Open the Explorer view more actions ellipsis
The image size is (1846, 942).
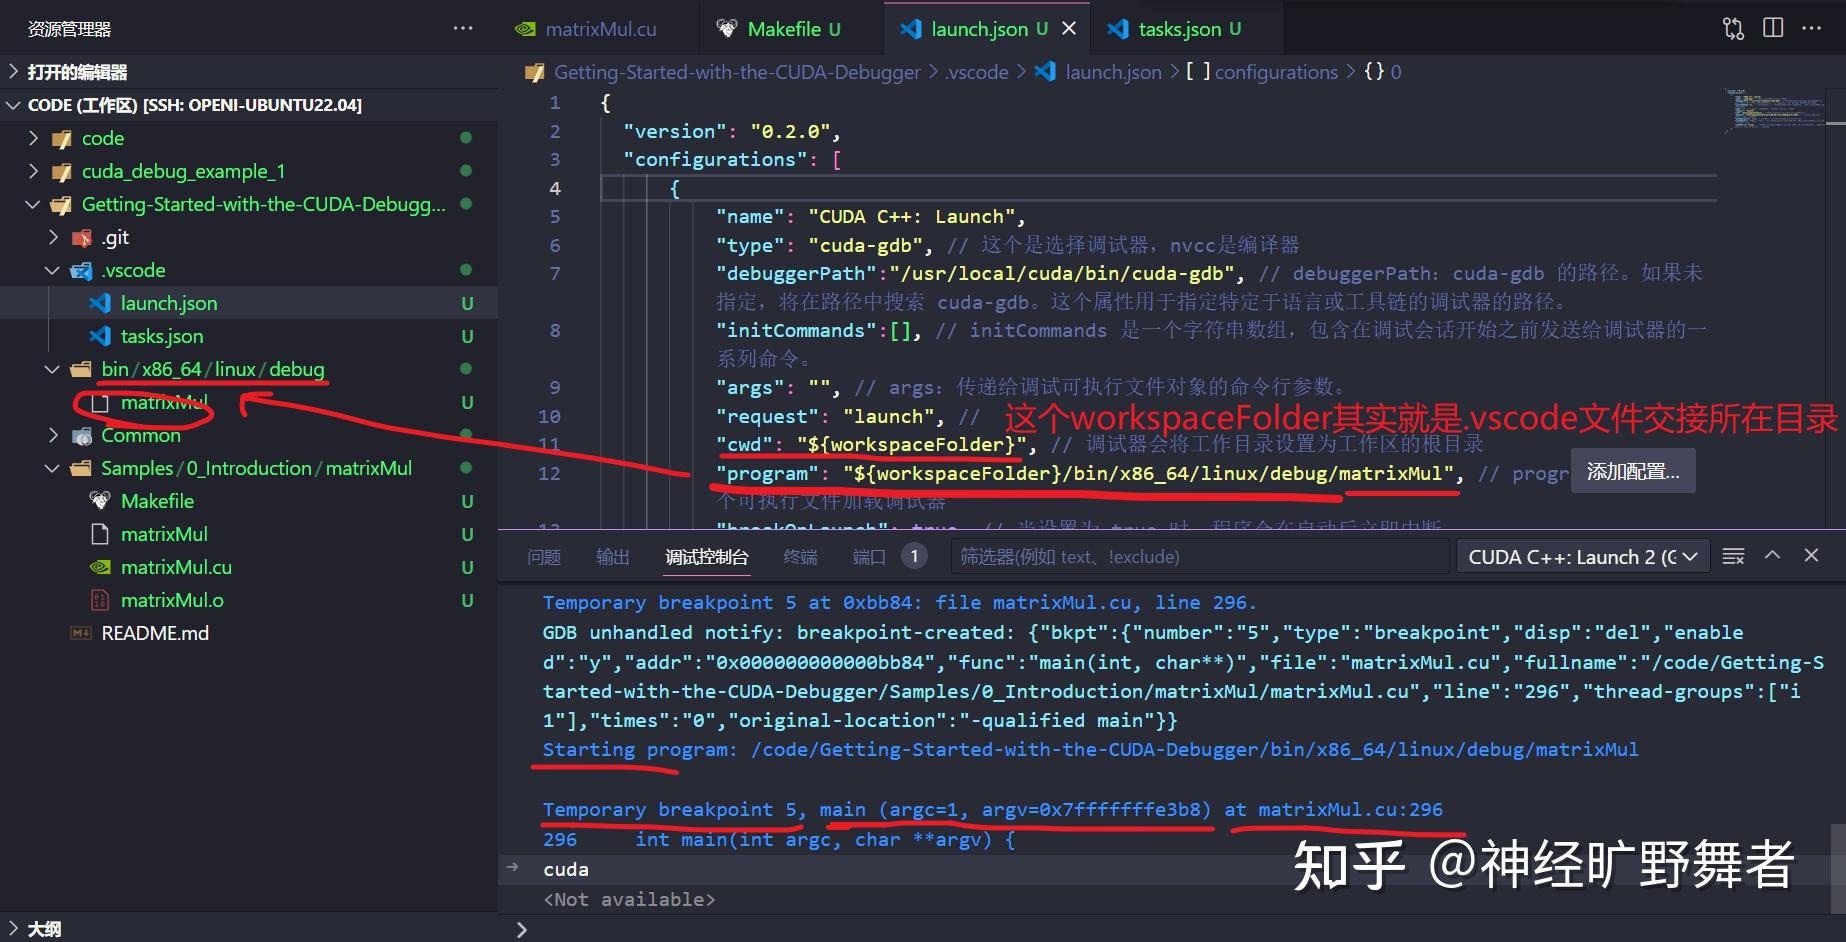(462, 28)
